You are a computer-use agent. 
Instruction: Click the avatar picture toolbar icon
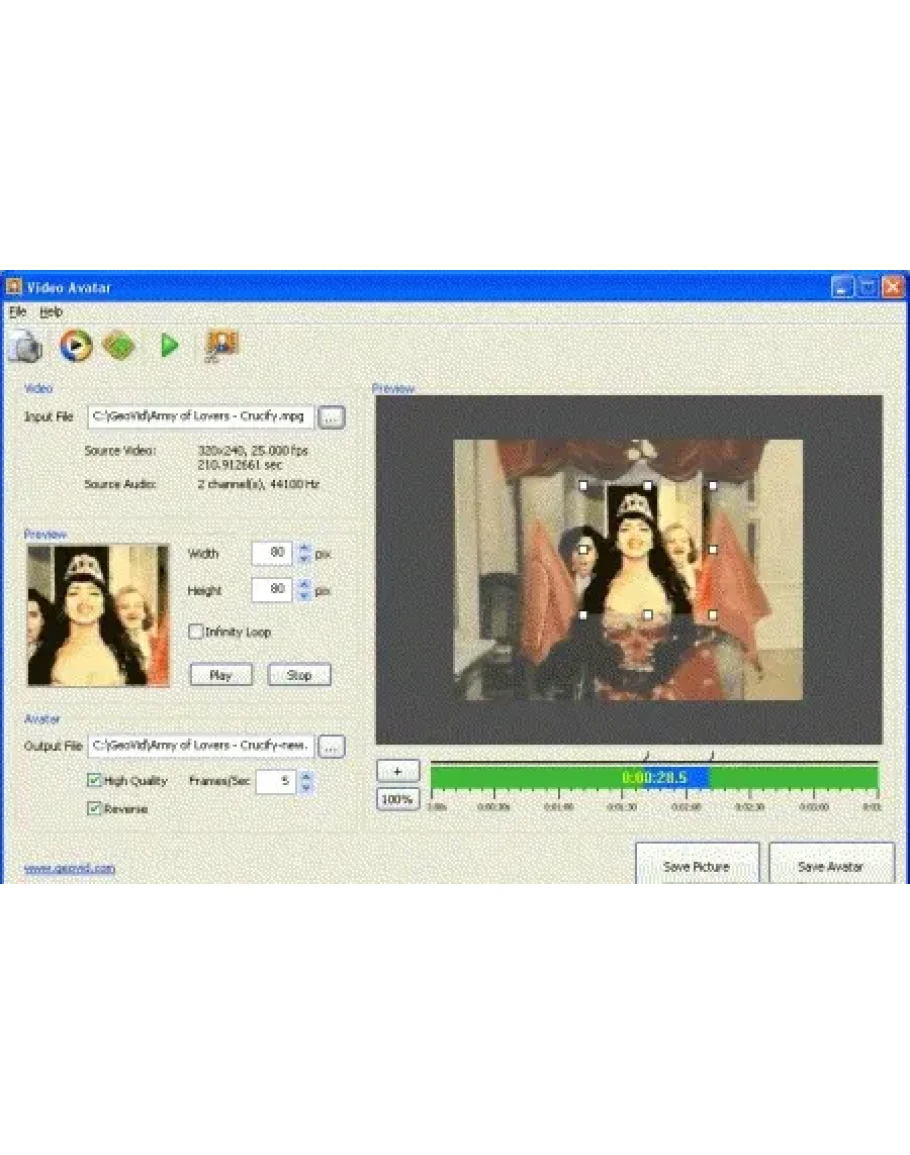coord(221,345)
